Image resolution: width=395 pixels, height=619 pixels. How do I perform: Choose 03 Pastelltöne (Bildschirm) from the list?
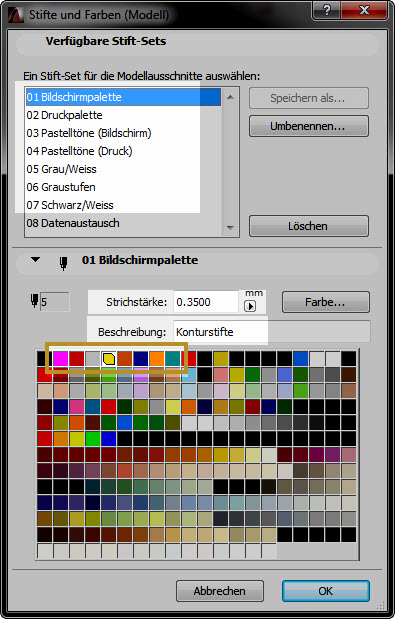[123, 133]
